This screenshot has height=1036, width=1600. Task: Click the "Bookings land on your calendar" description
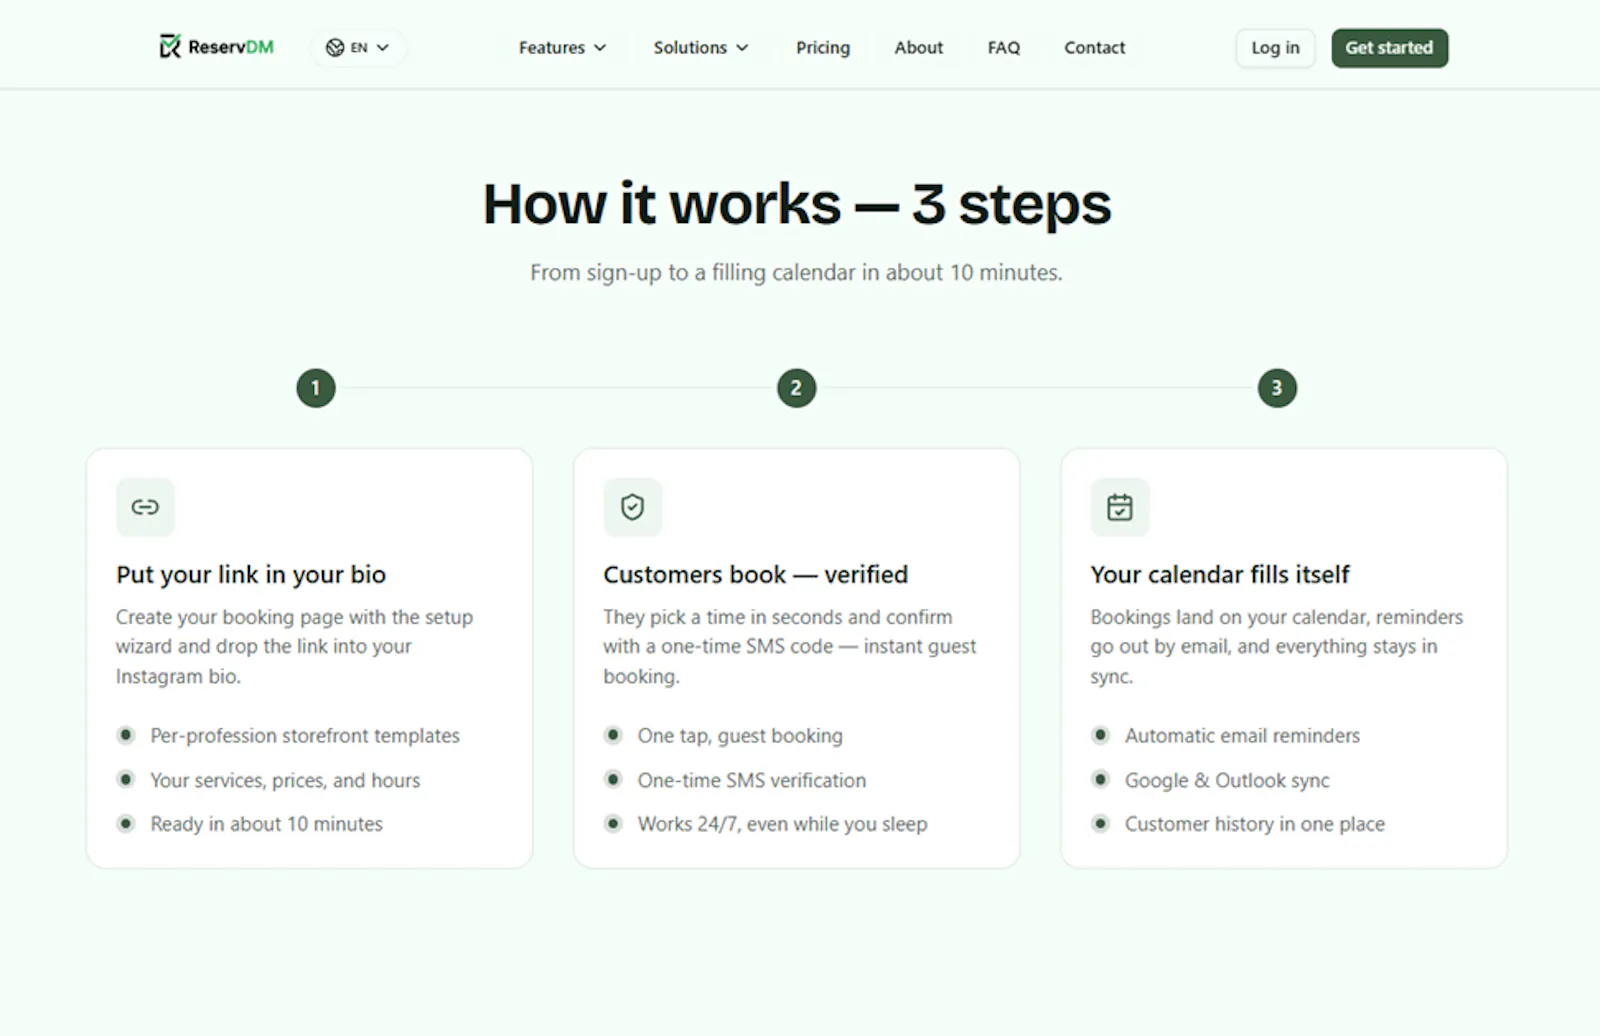[x=1277, y=646]
